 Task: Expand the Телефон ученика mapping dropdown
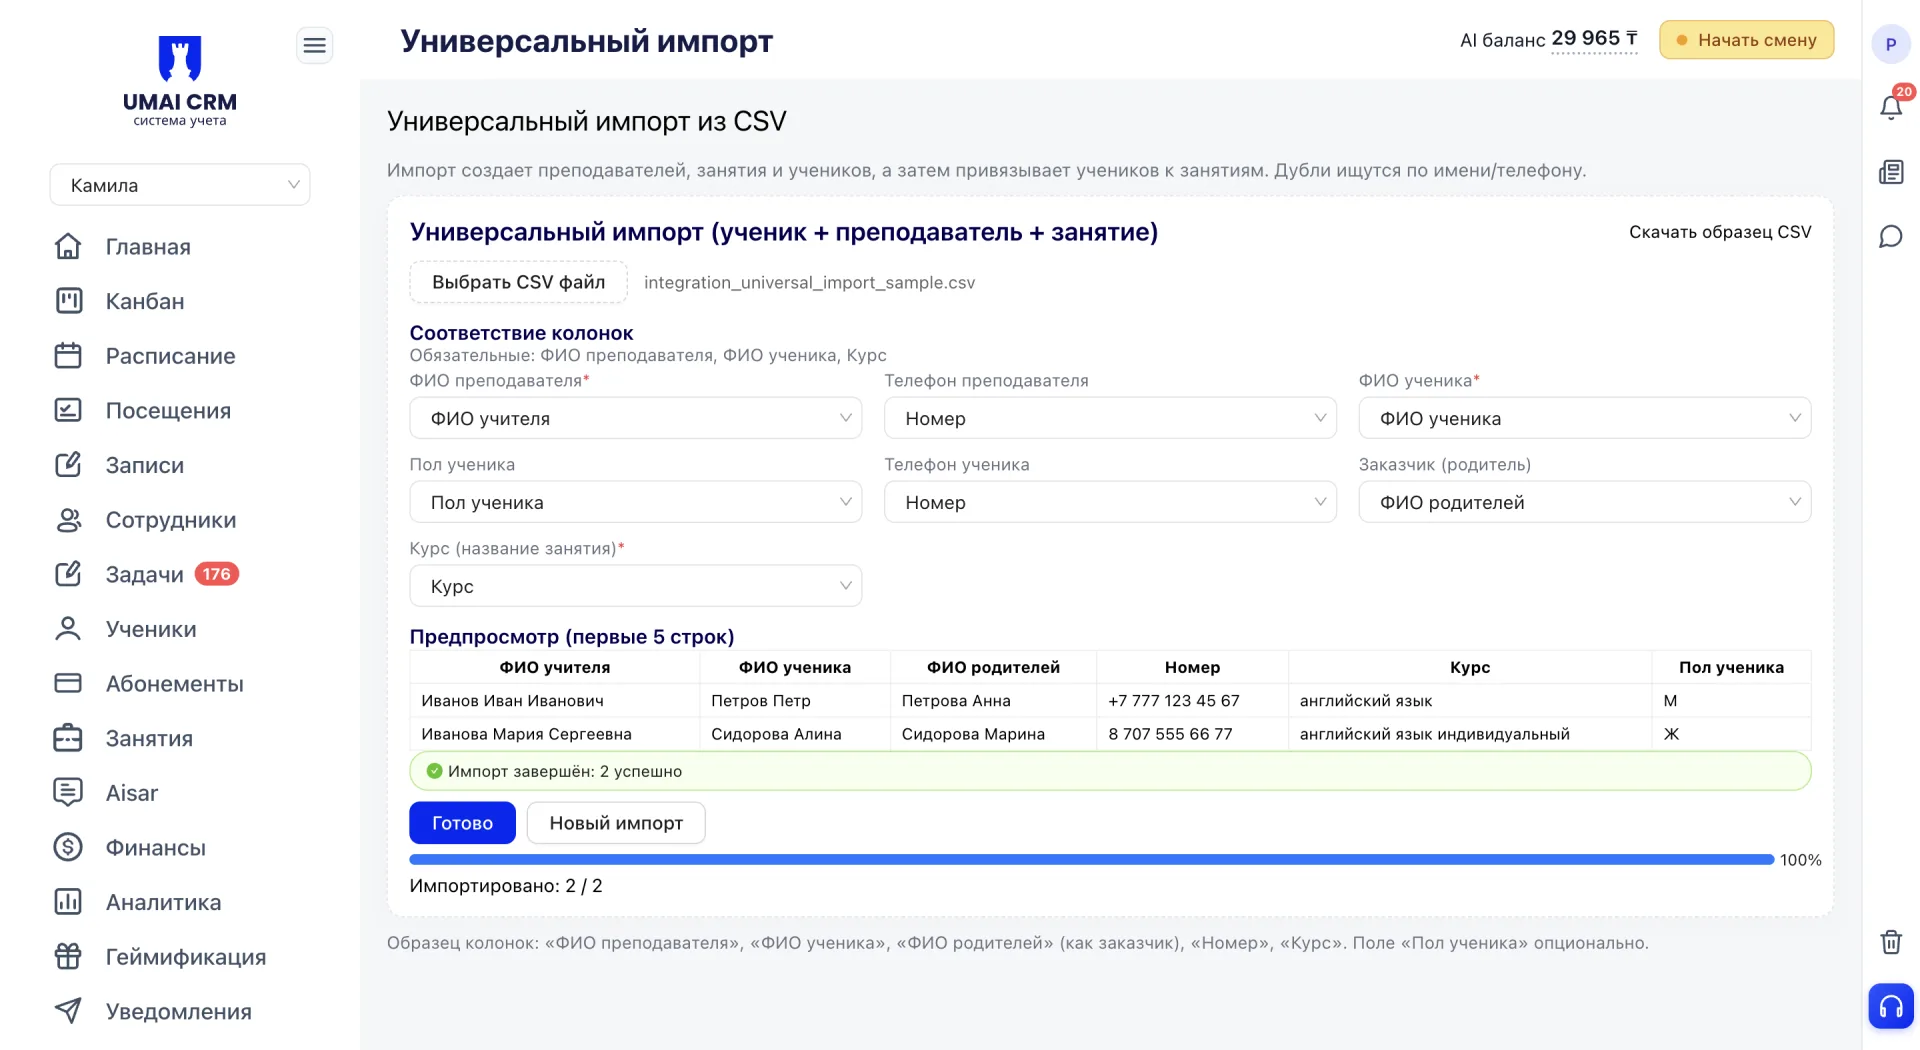(x=1110, y=502)
